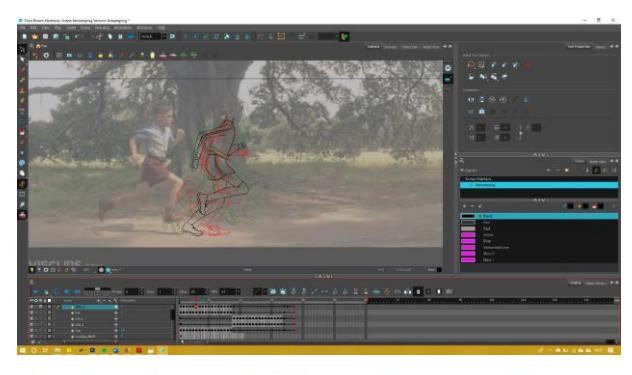Select the black colour swatch in palette
The width and height of the screenshot is (632, 375).
[468, 216]
